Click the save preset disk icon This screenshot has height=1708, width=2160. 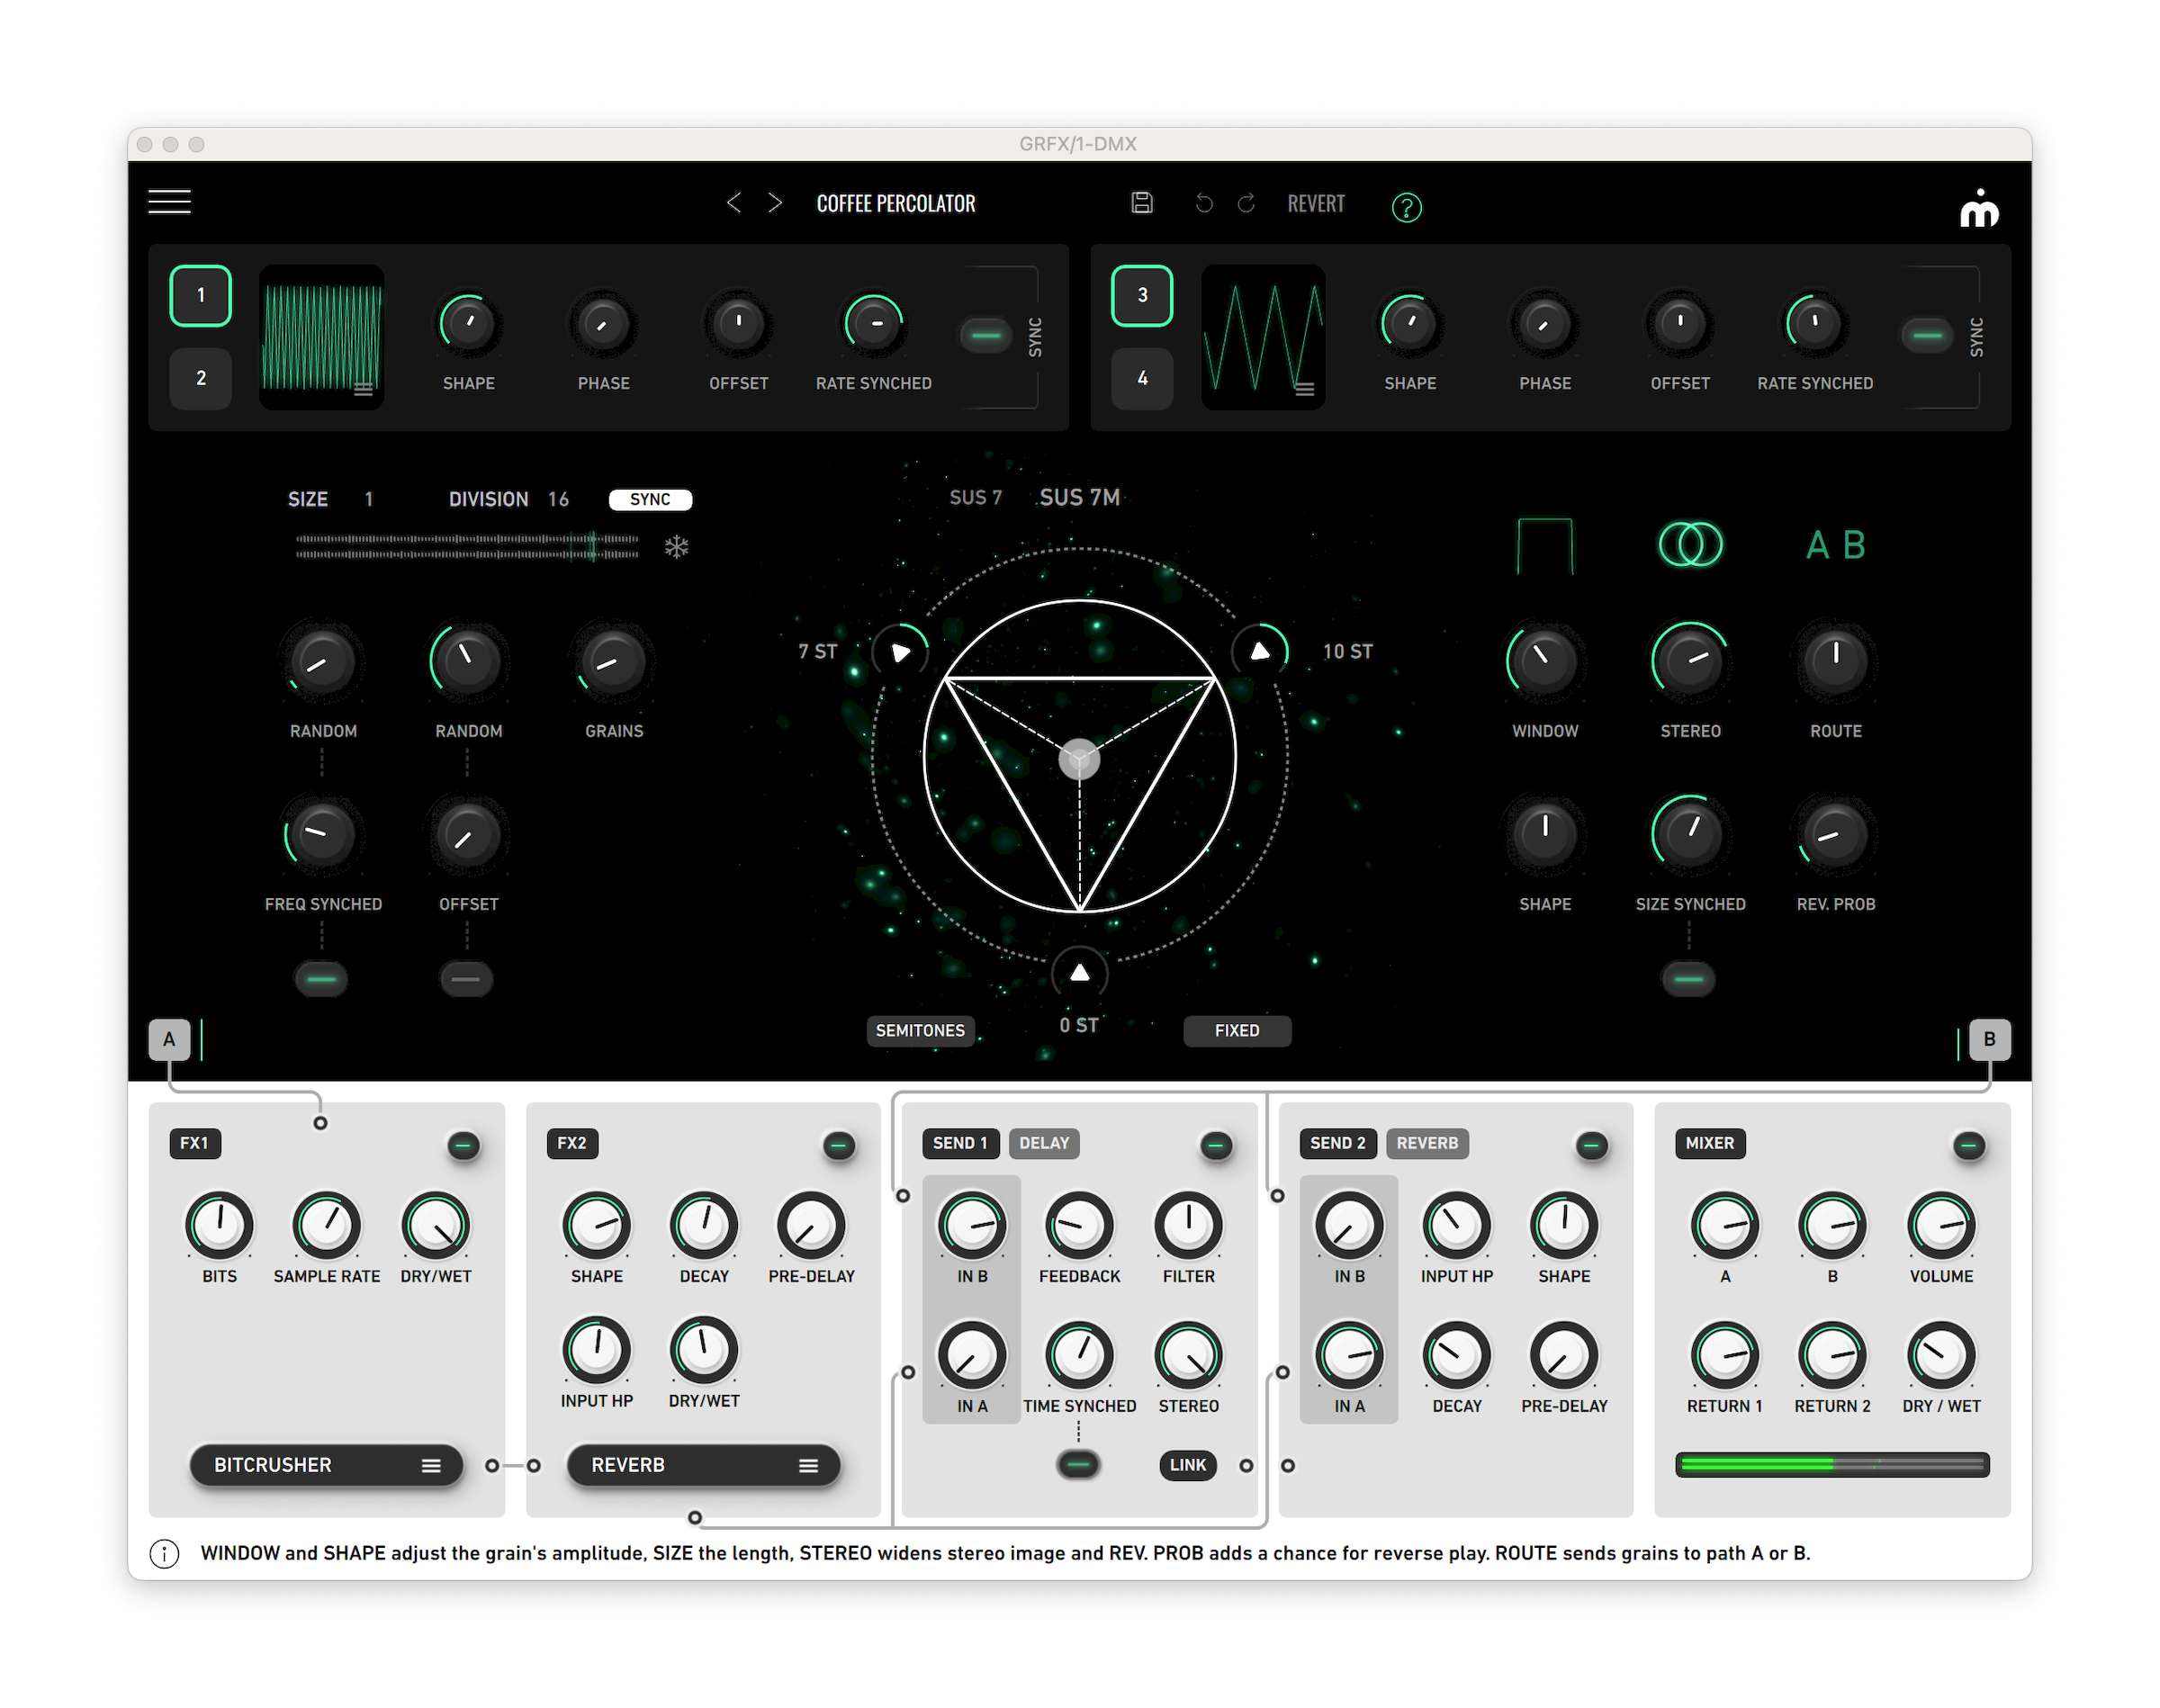coord(1141,203)
